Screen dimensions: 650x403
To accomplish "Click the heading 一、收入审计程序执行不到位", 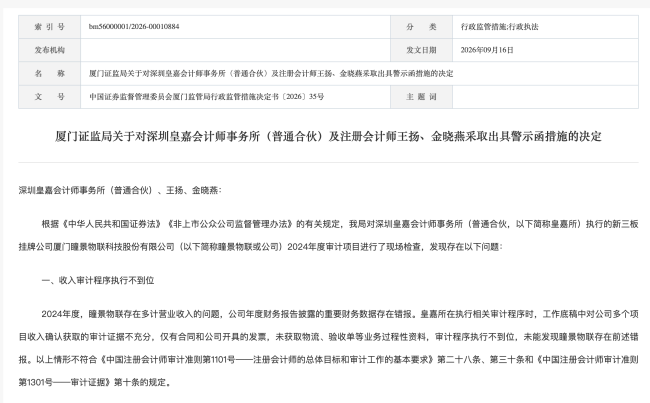I will [98, 281].
